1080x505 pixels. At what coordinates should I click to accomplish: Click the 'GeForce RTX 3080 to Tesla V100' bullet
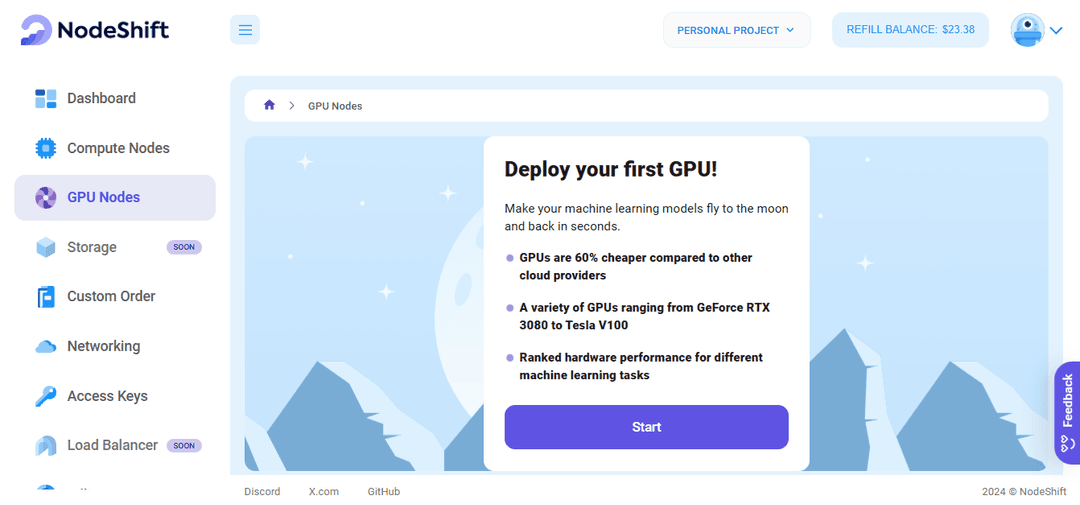point(645,316)
